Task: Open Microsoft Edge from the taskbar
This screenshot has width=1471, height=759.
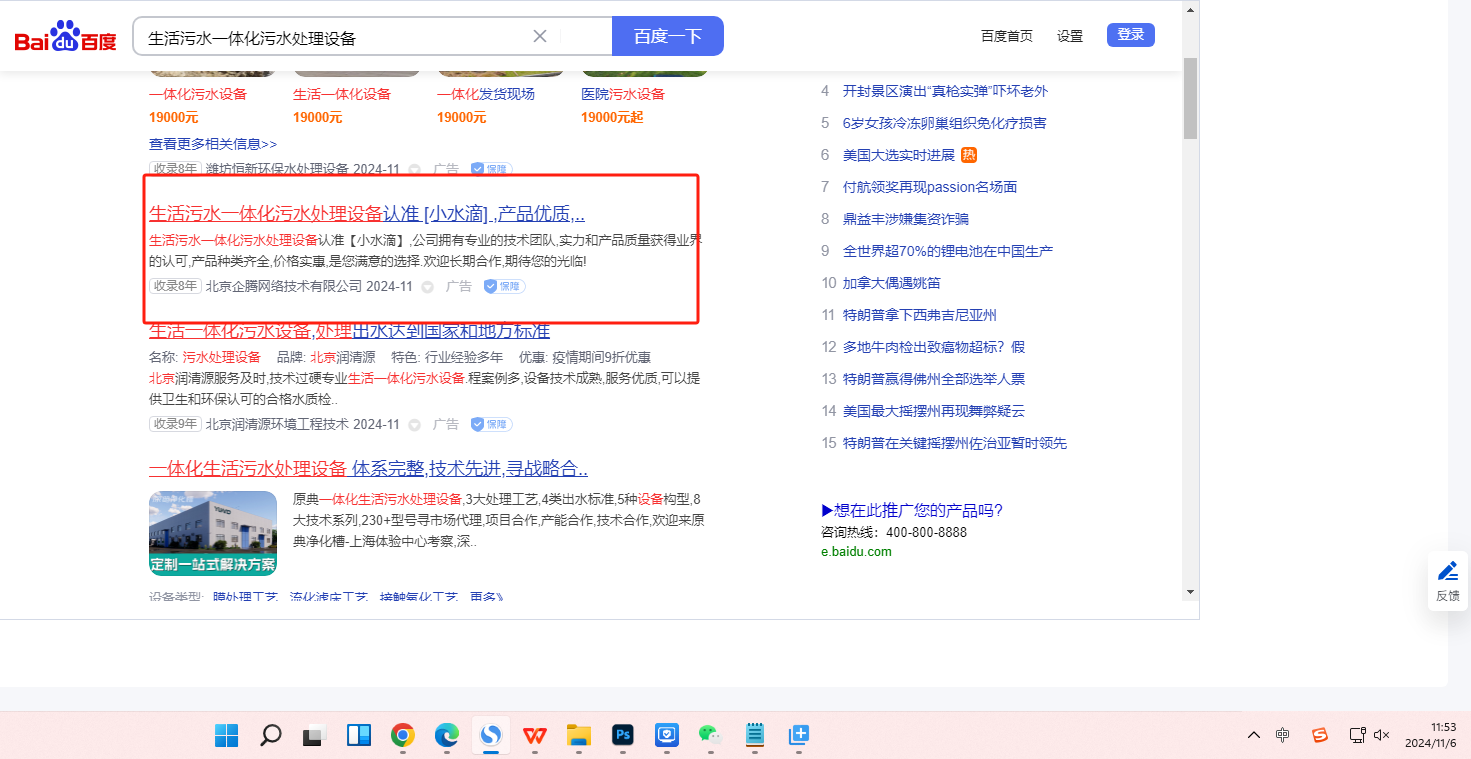Action: [x=447, y=736]
